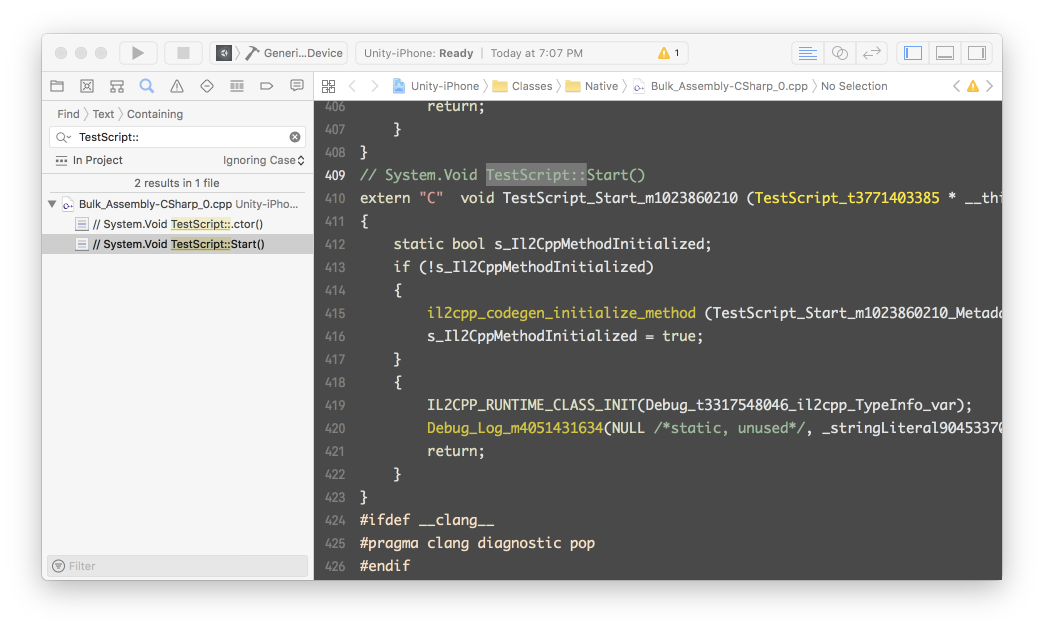This screenshot has height=630, width=1044.
Task: Open the Test navigator diamond icon
Action: pyautogui.click(x=207, y=86)
